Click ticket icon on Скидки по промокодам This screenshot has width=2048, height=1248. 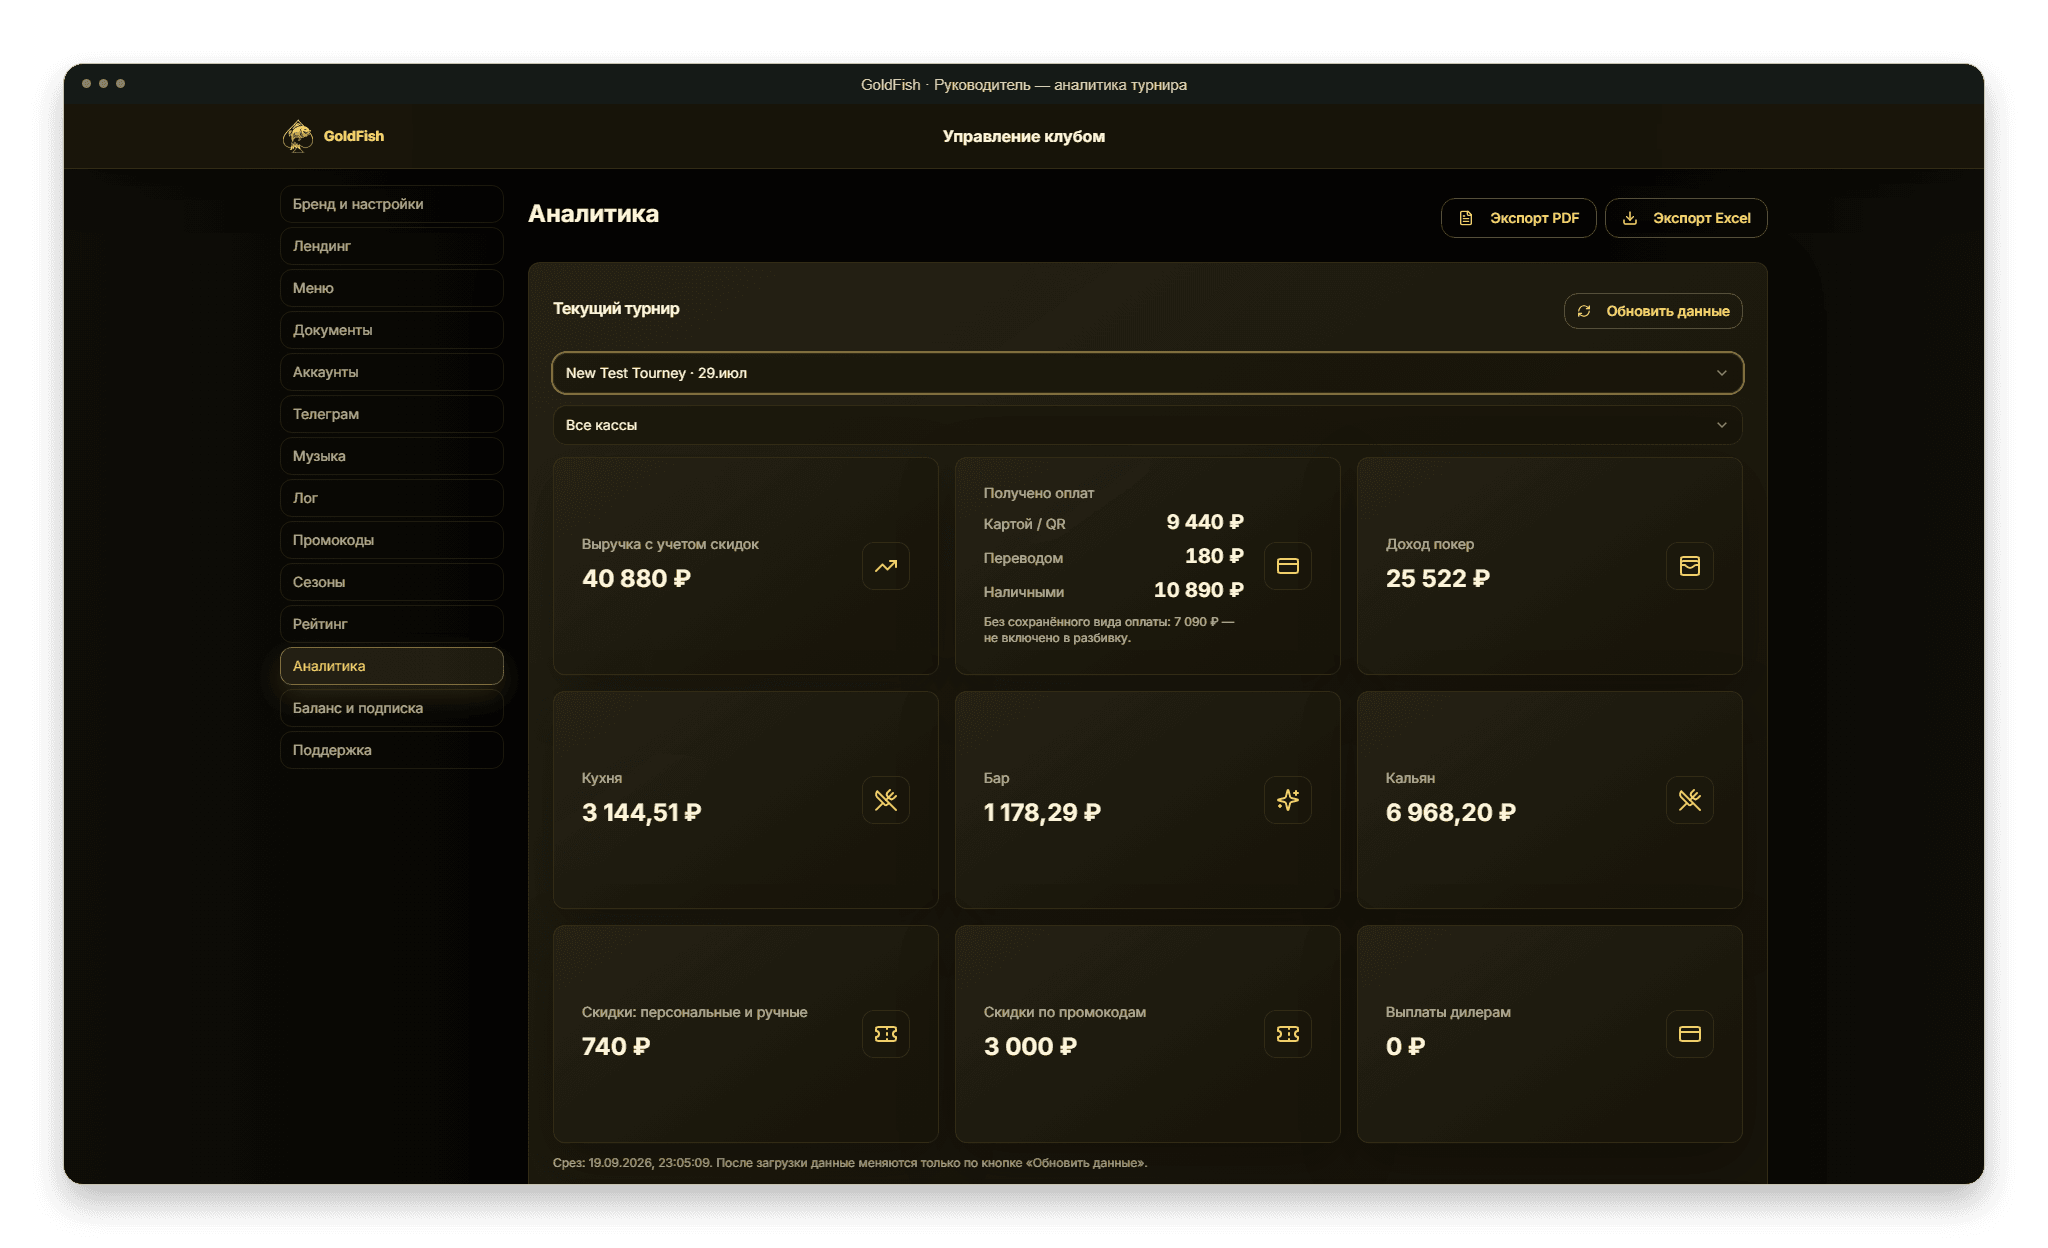click(x=1288, y=1034)
